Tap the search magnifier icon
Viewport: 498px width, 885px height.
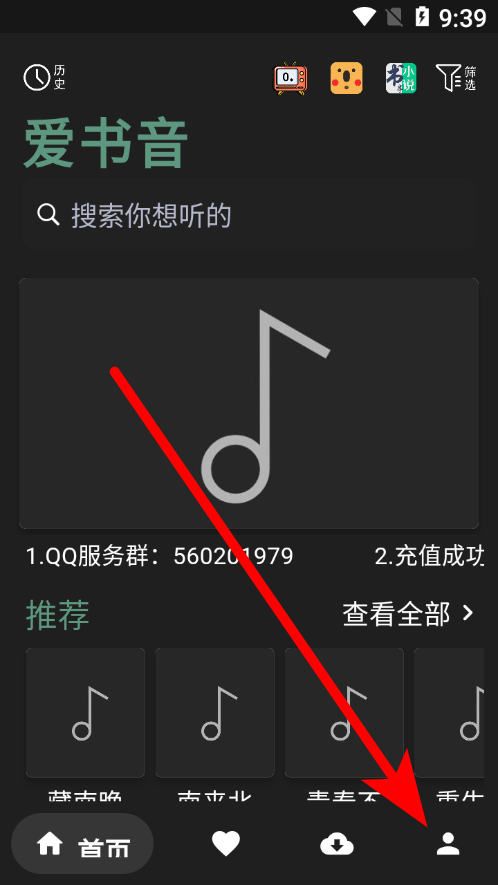(48, 215)
